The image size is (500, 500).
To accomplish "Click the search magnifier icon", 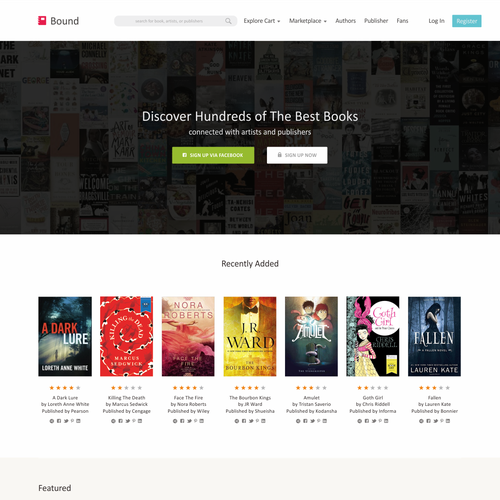I will (228, 21).
